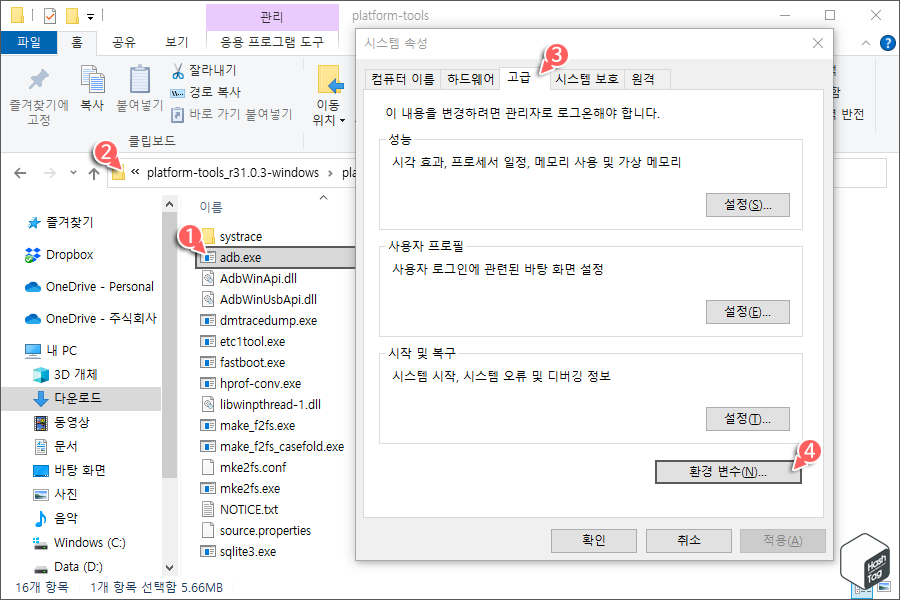Click Paste shortcut (바로 가기 붙여넣기)
Screen dimensions: 900x600
click(232, 114)
